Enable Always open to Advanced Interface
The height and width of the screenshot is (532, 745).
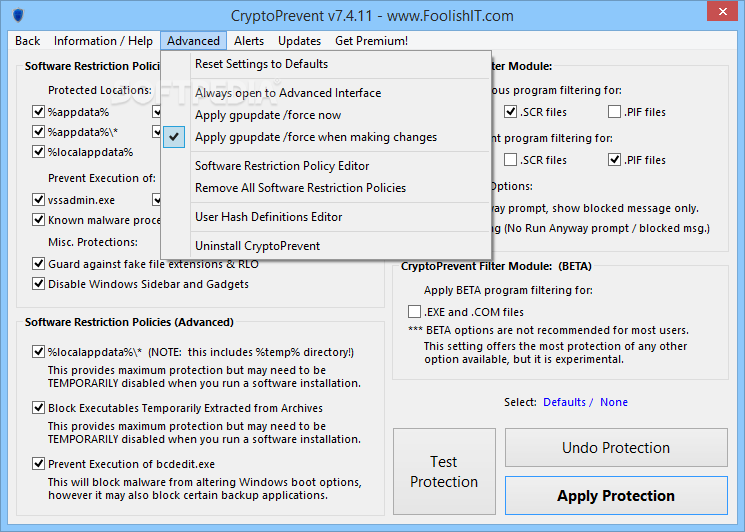326,93
